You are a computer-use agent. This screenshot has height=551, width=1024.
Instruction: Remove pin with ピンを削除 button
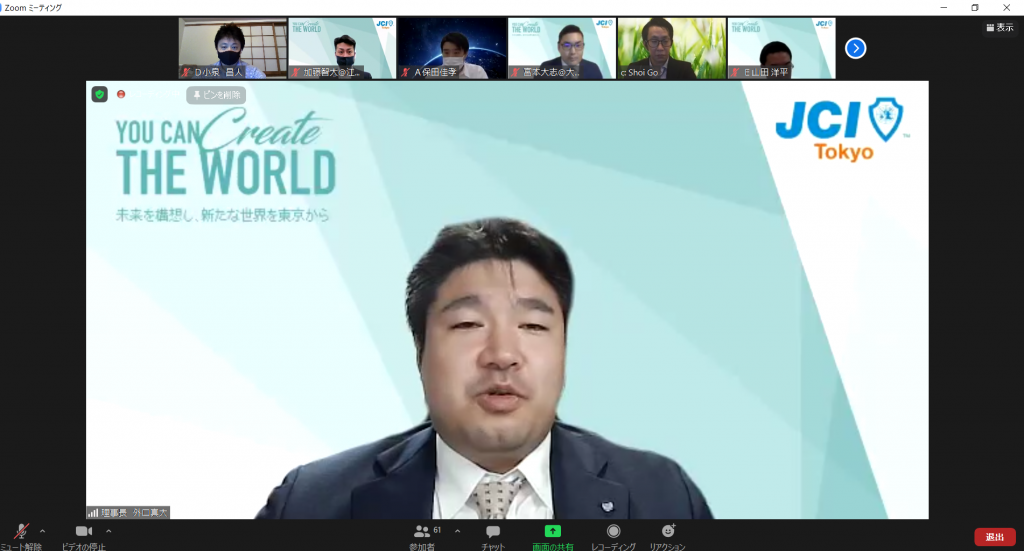point(216,95)
